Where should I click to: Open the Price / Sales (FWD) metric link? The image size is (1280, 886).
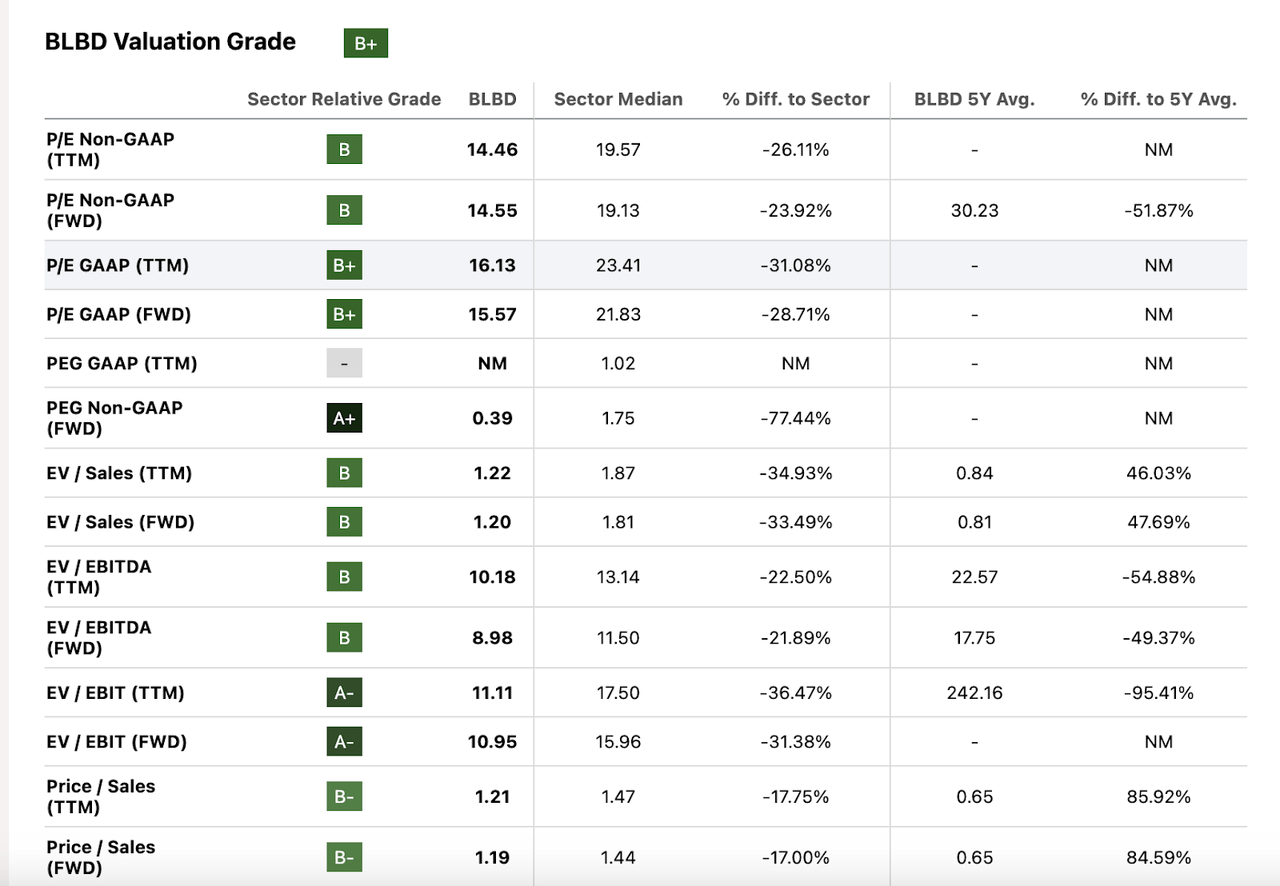pyautogui.click(x=100, y=858)
